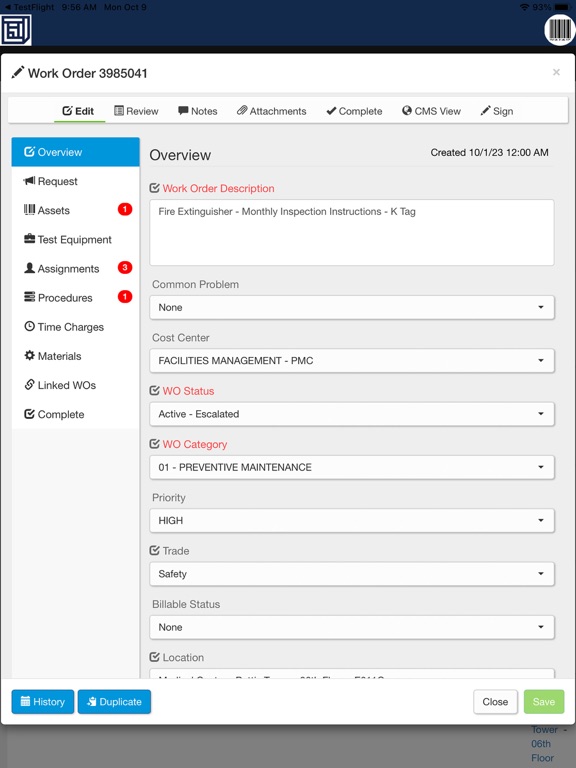
Task: Return to TestFlight via status bar
Action: (x=28, y=7)
